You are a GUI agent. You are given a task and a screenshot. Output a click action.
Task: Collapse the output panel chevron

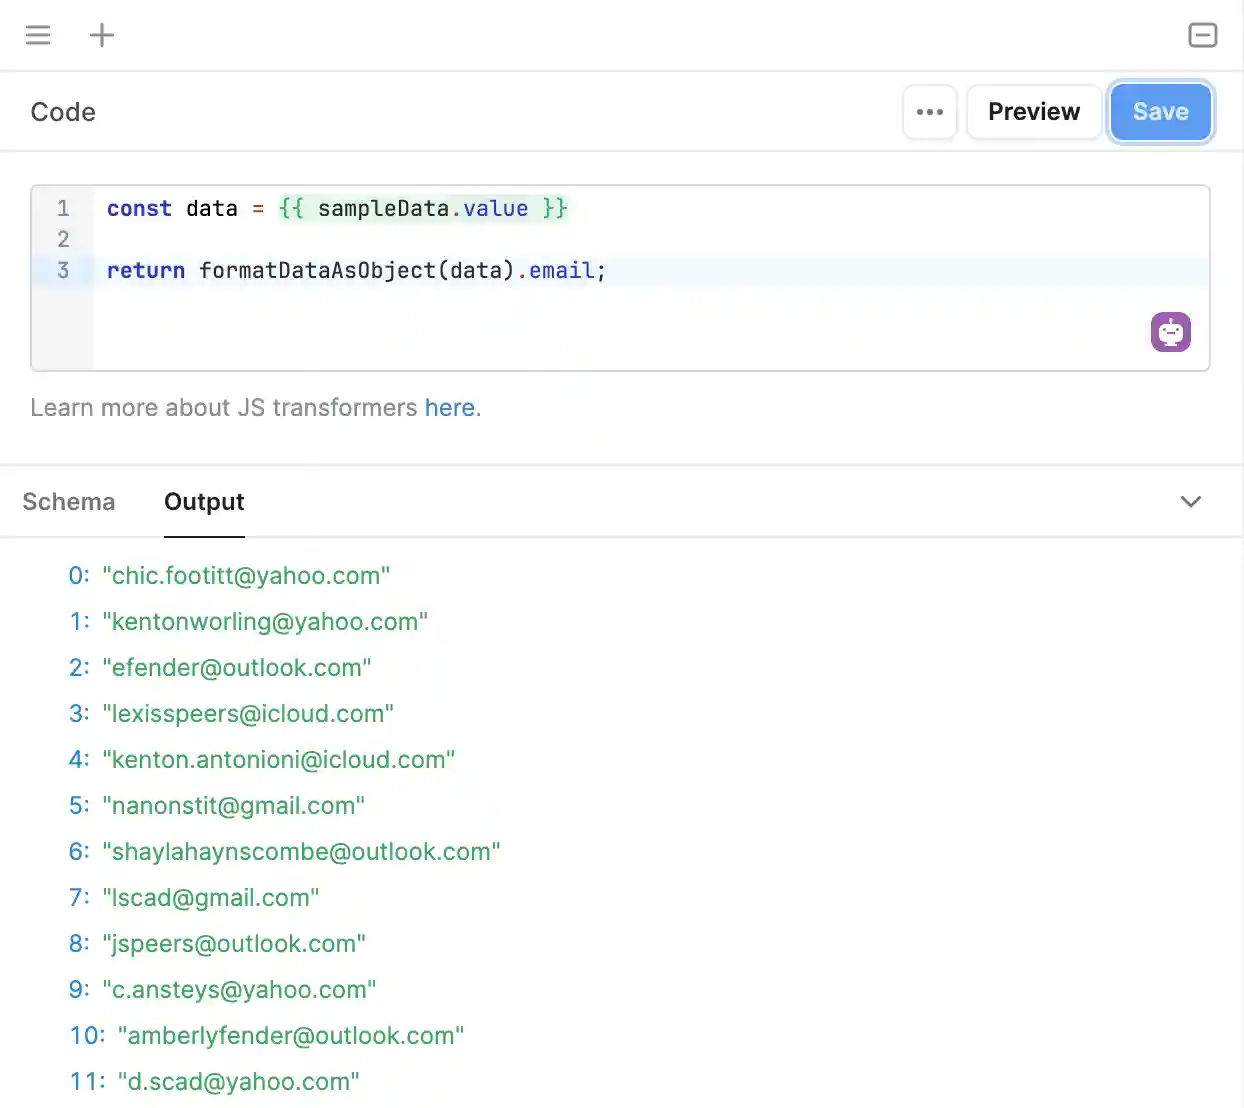[1190, 502]
